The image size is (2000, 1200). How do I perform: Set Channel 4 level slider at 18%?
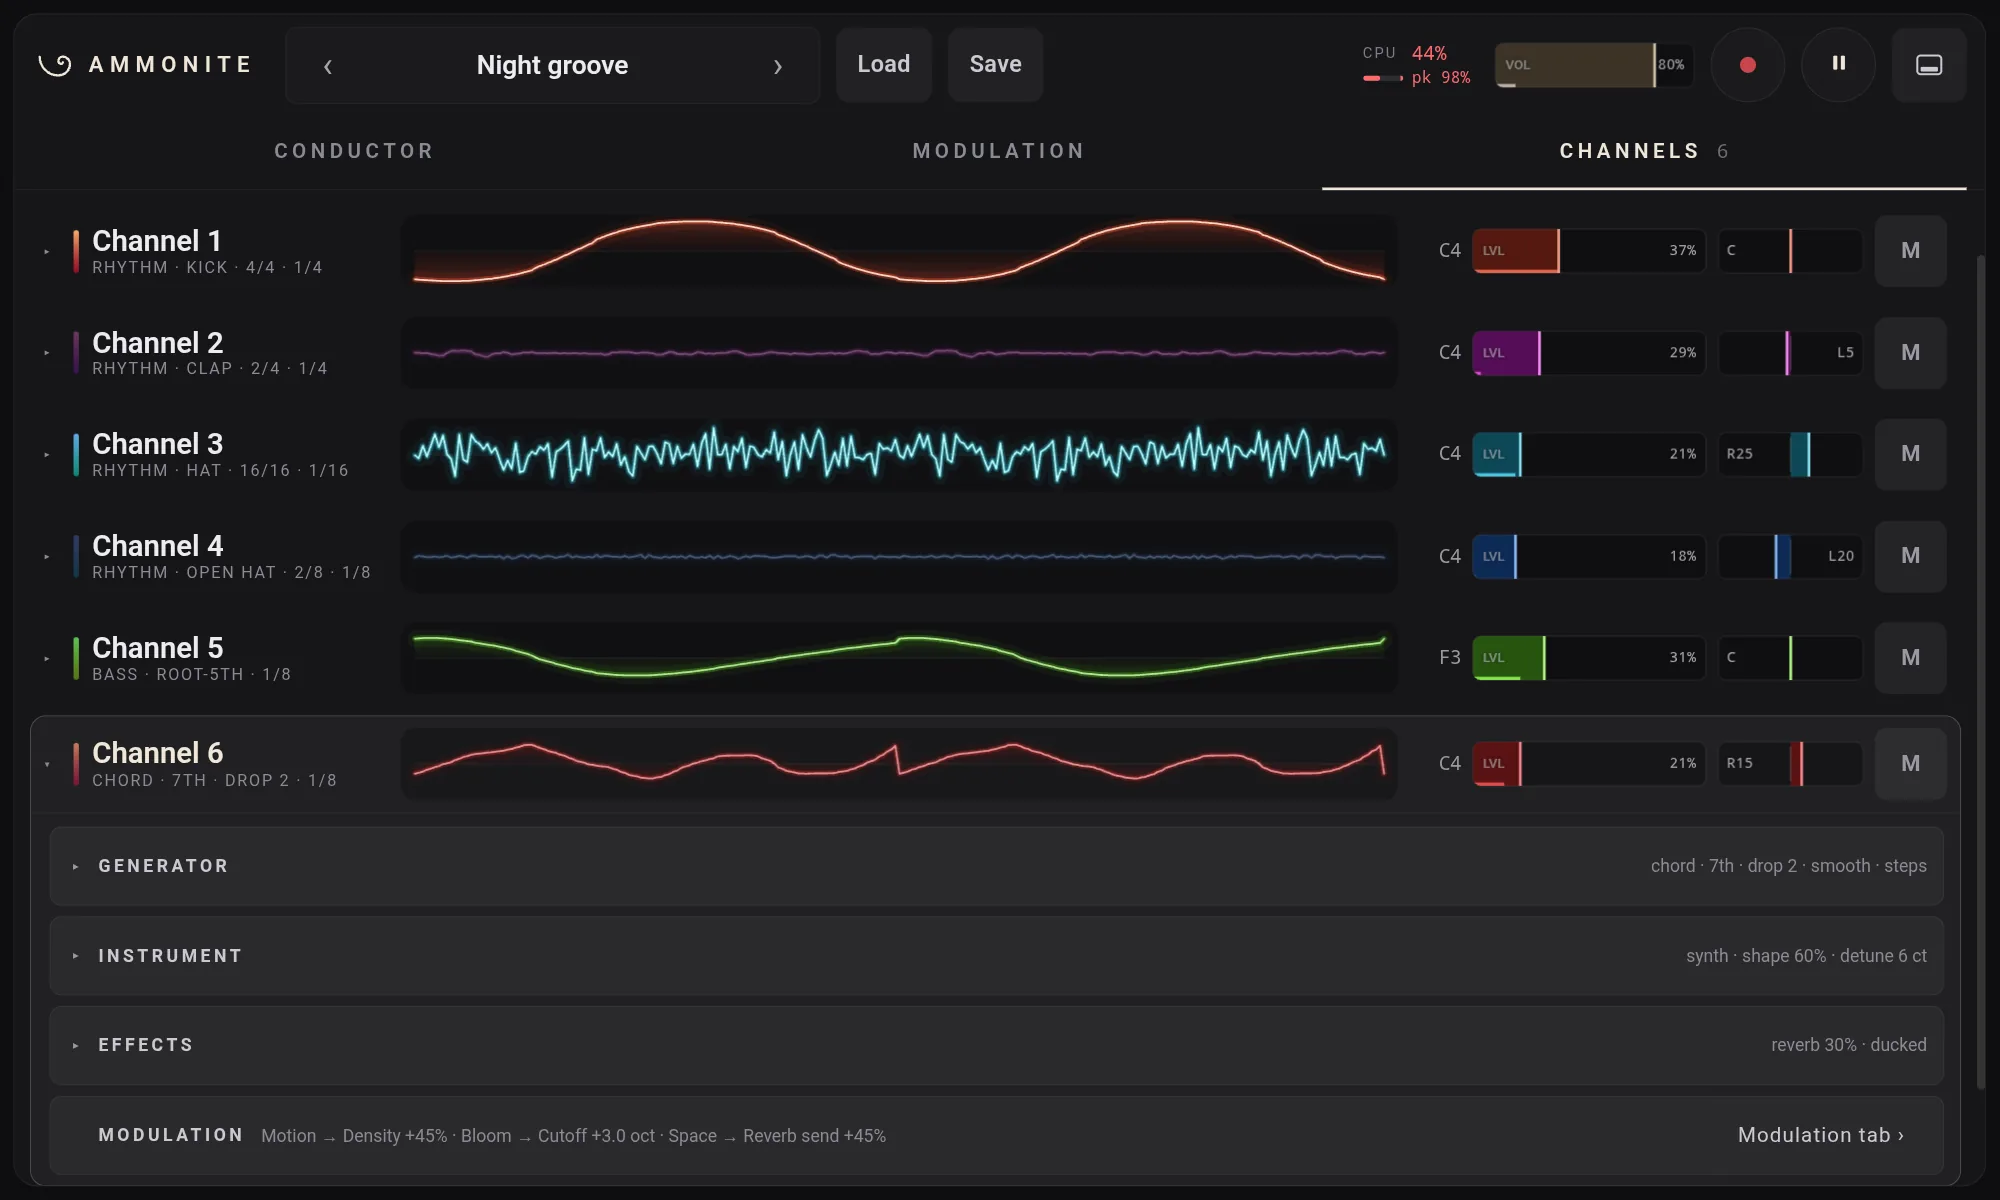1588,556
